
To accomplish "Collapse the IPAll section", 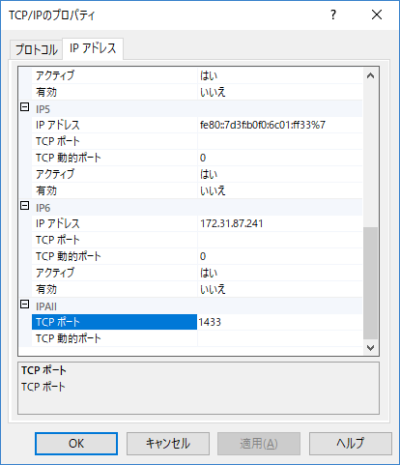I will [25, 304].
